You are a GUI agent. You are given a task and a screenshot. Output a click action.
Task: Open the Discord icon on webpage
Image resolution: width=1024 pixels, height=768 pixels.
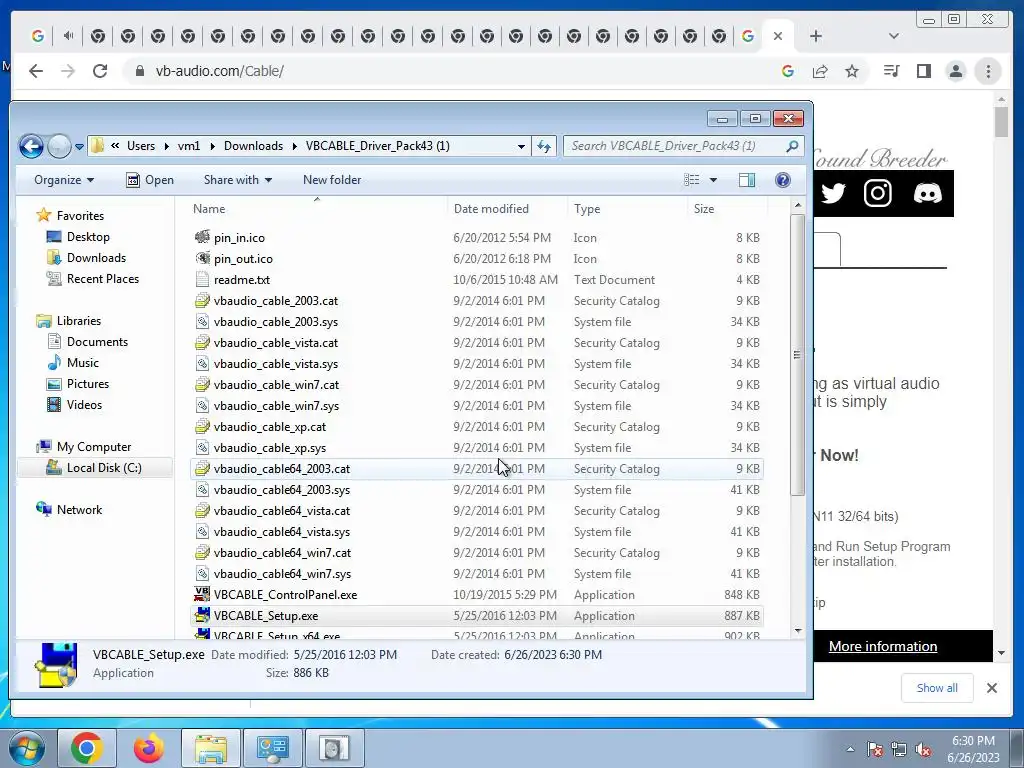click(x=927, y=193)
